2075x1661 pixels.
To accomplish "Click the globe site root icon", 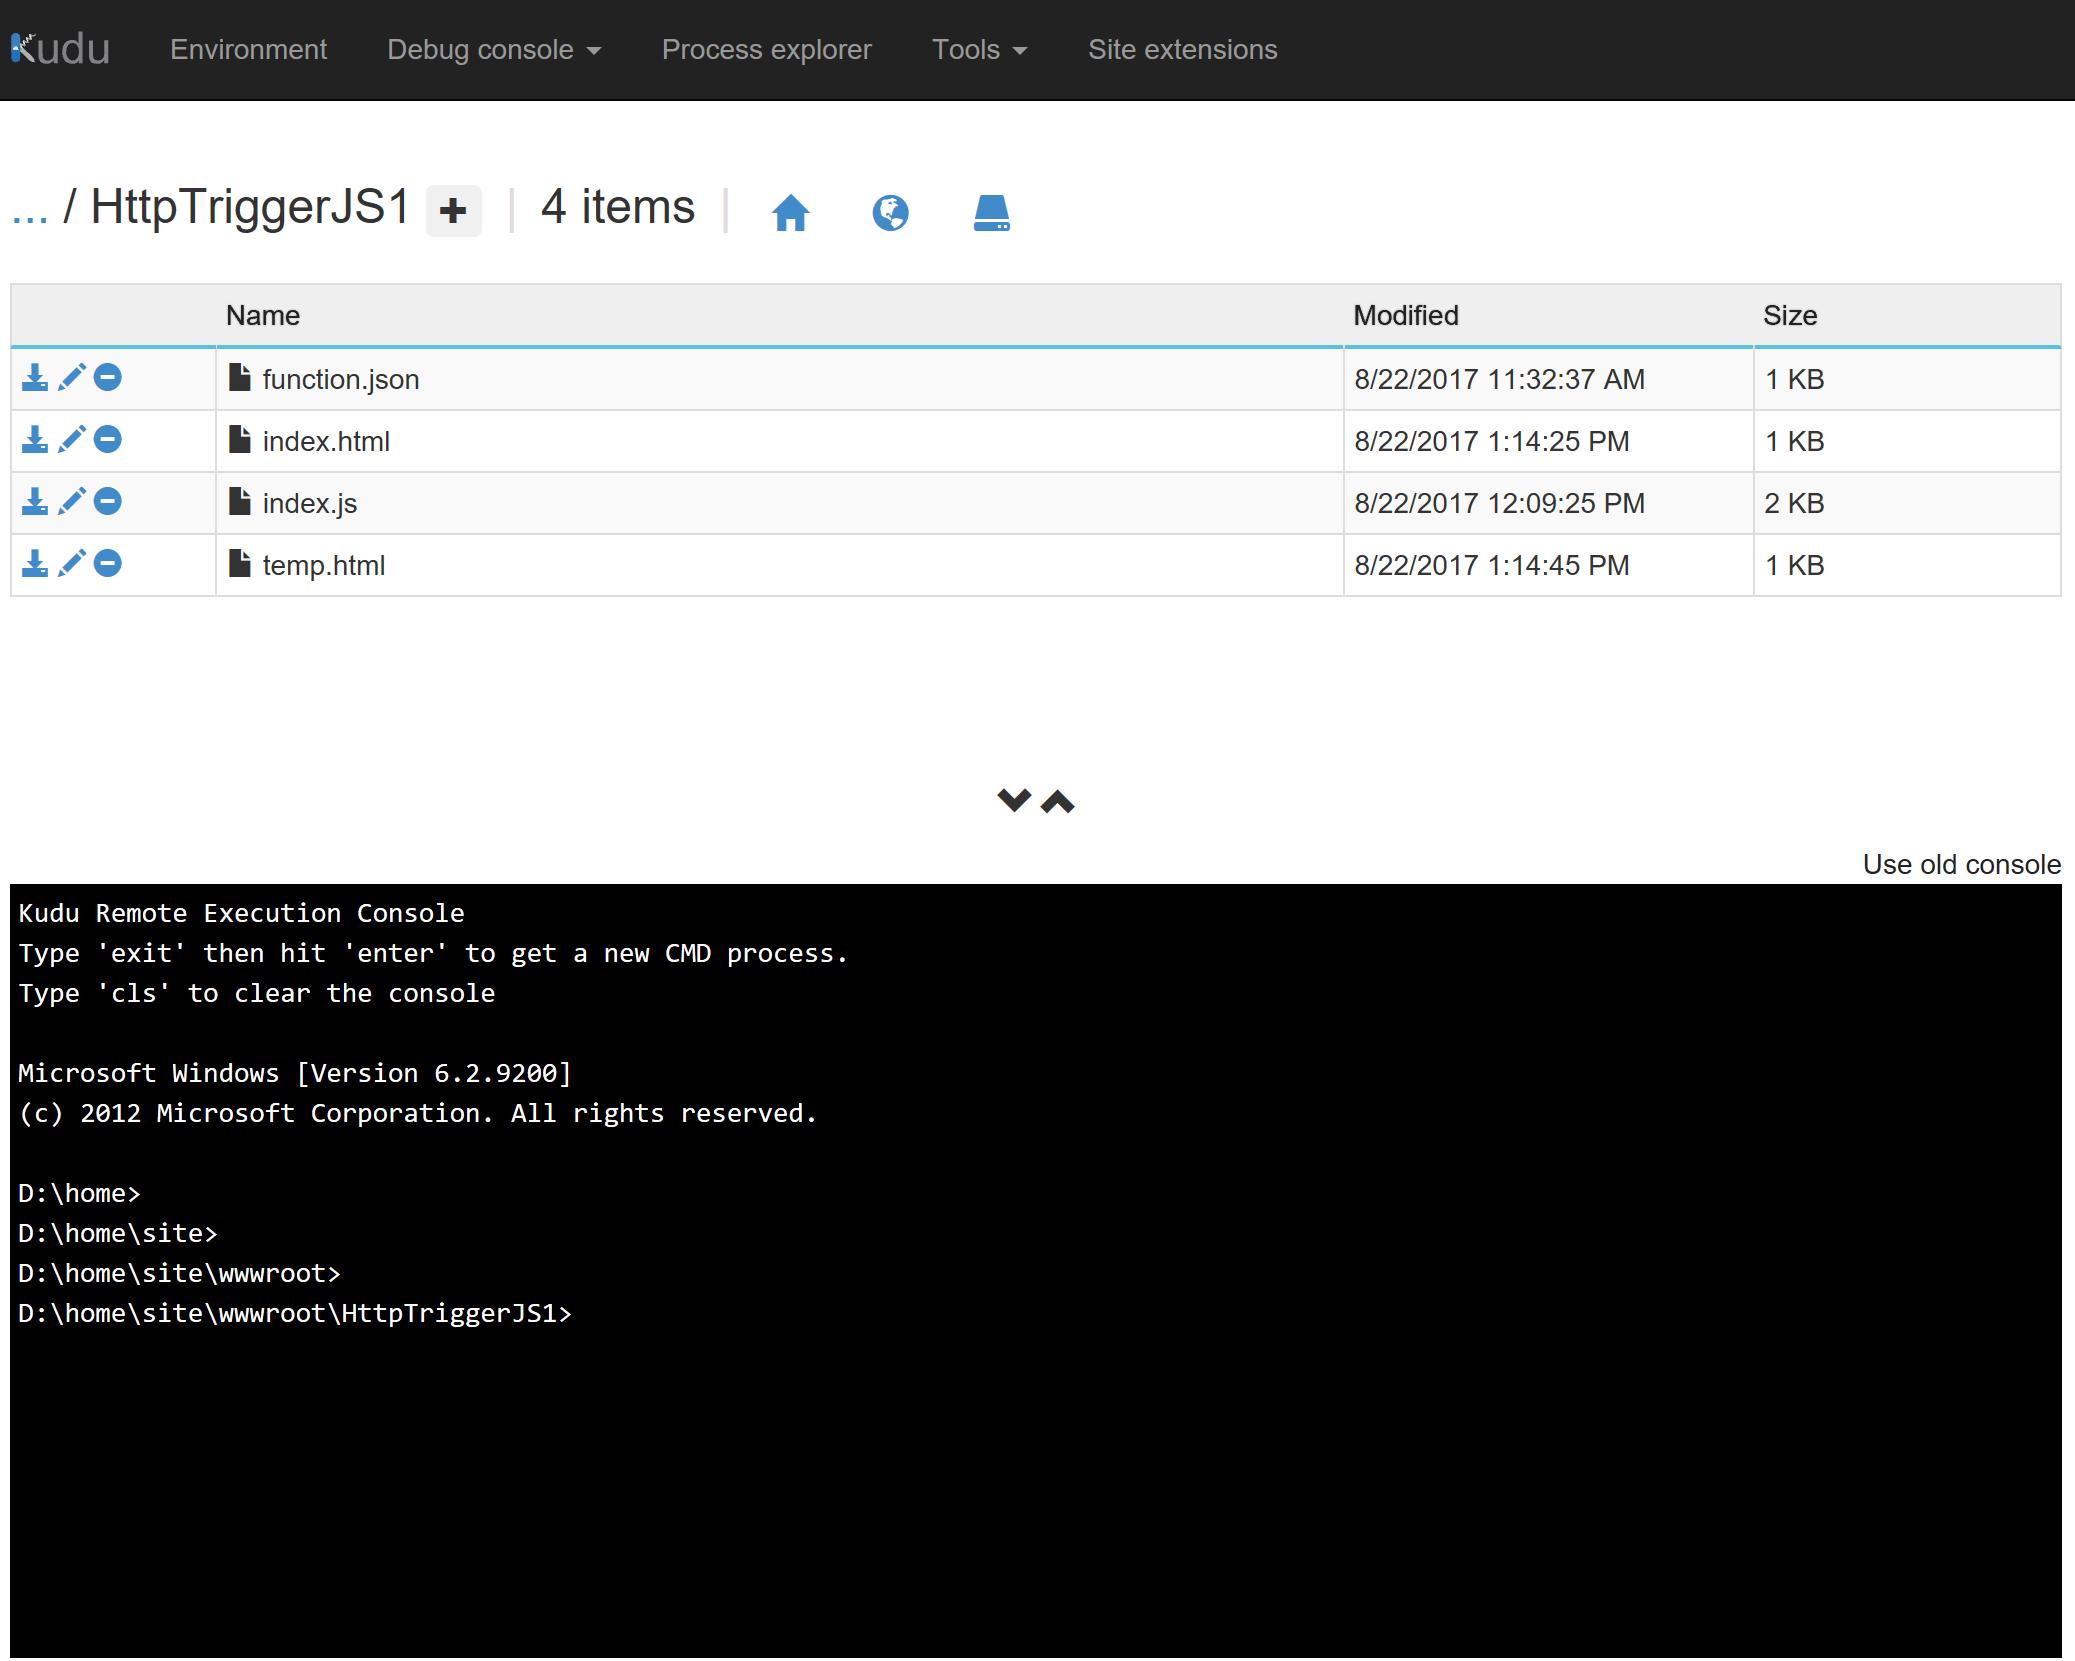I will pos(890,212).
